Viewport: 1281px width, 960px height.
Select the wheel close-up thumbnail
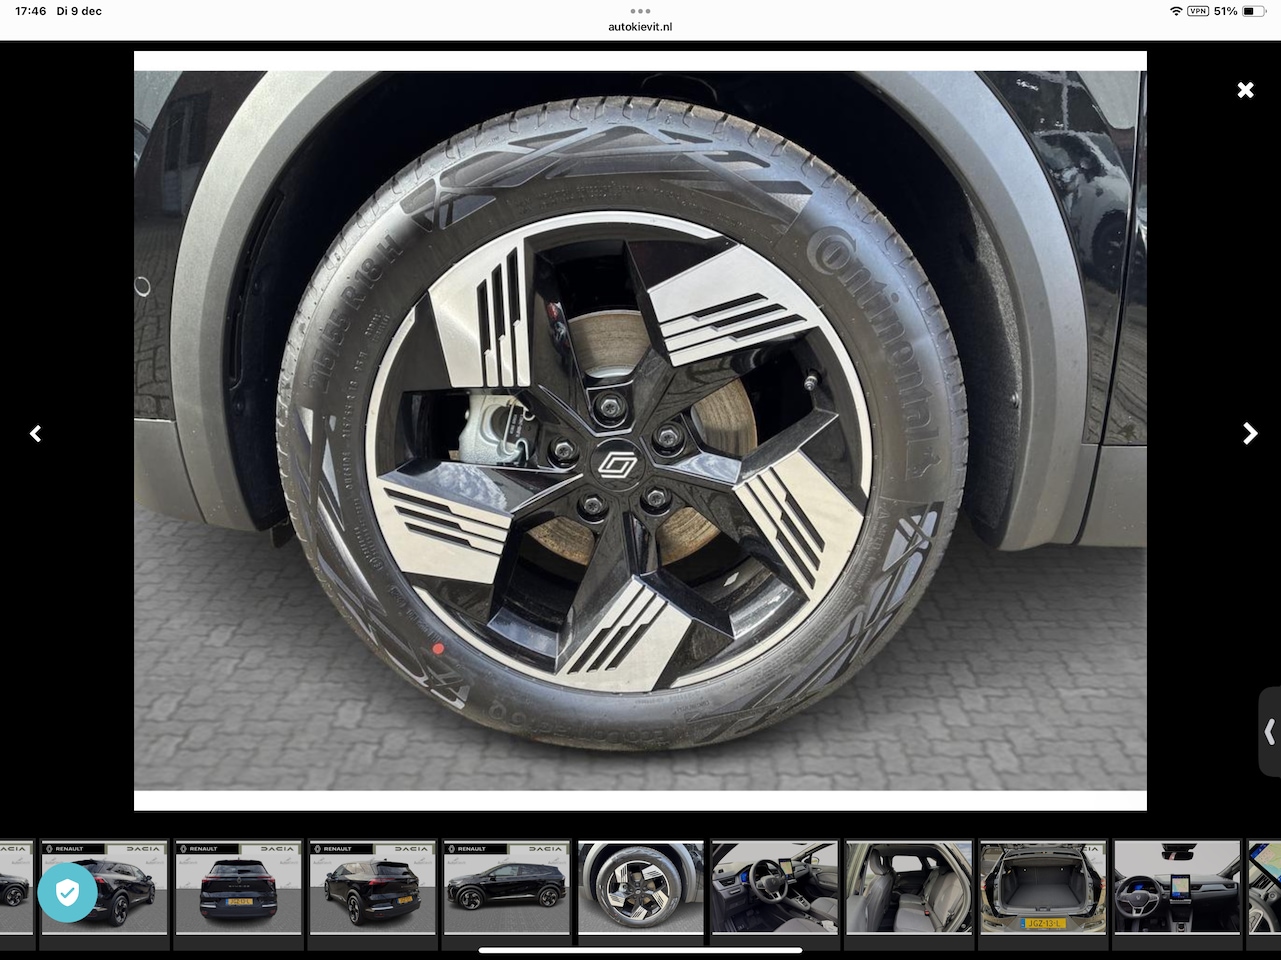point(640,888)
